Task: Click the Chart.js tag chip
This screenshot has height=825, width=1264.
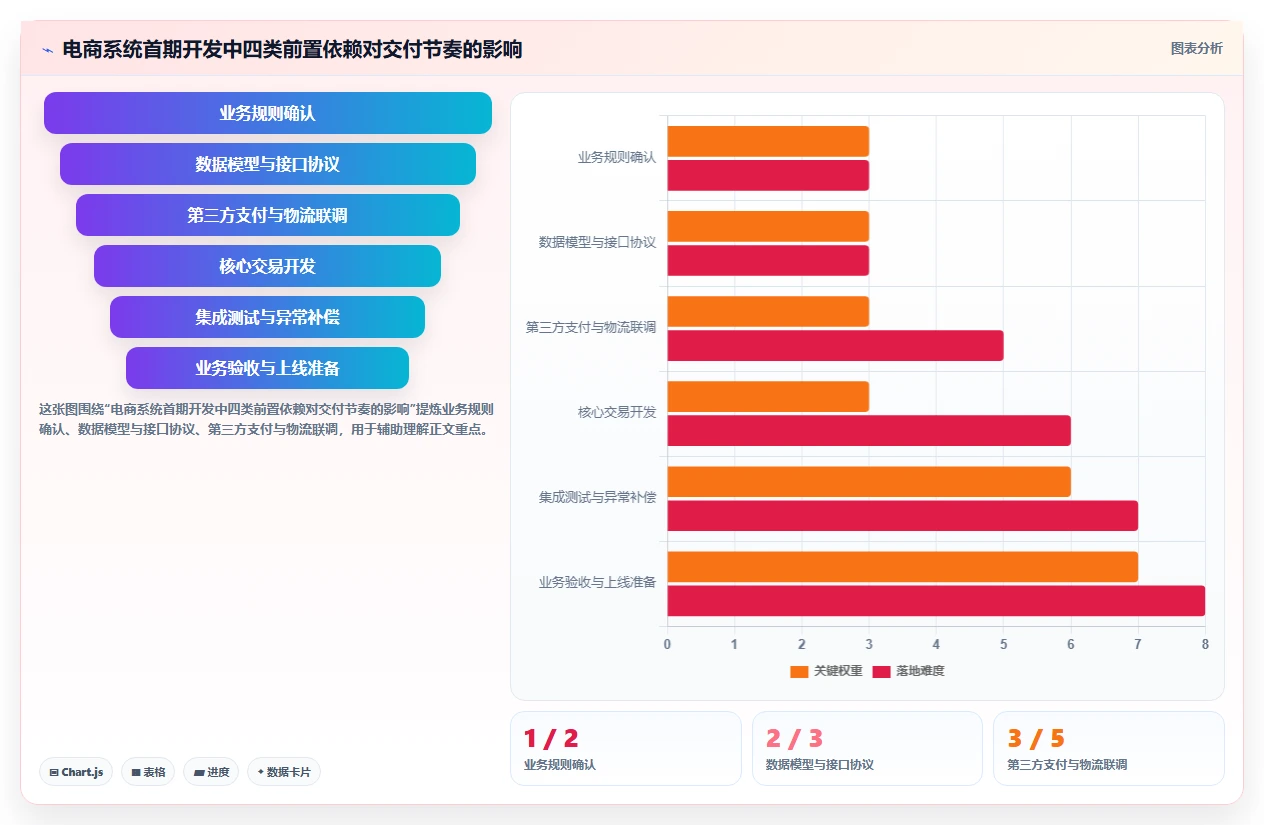Action: tap(76, 772)
